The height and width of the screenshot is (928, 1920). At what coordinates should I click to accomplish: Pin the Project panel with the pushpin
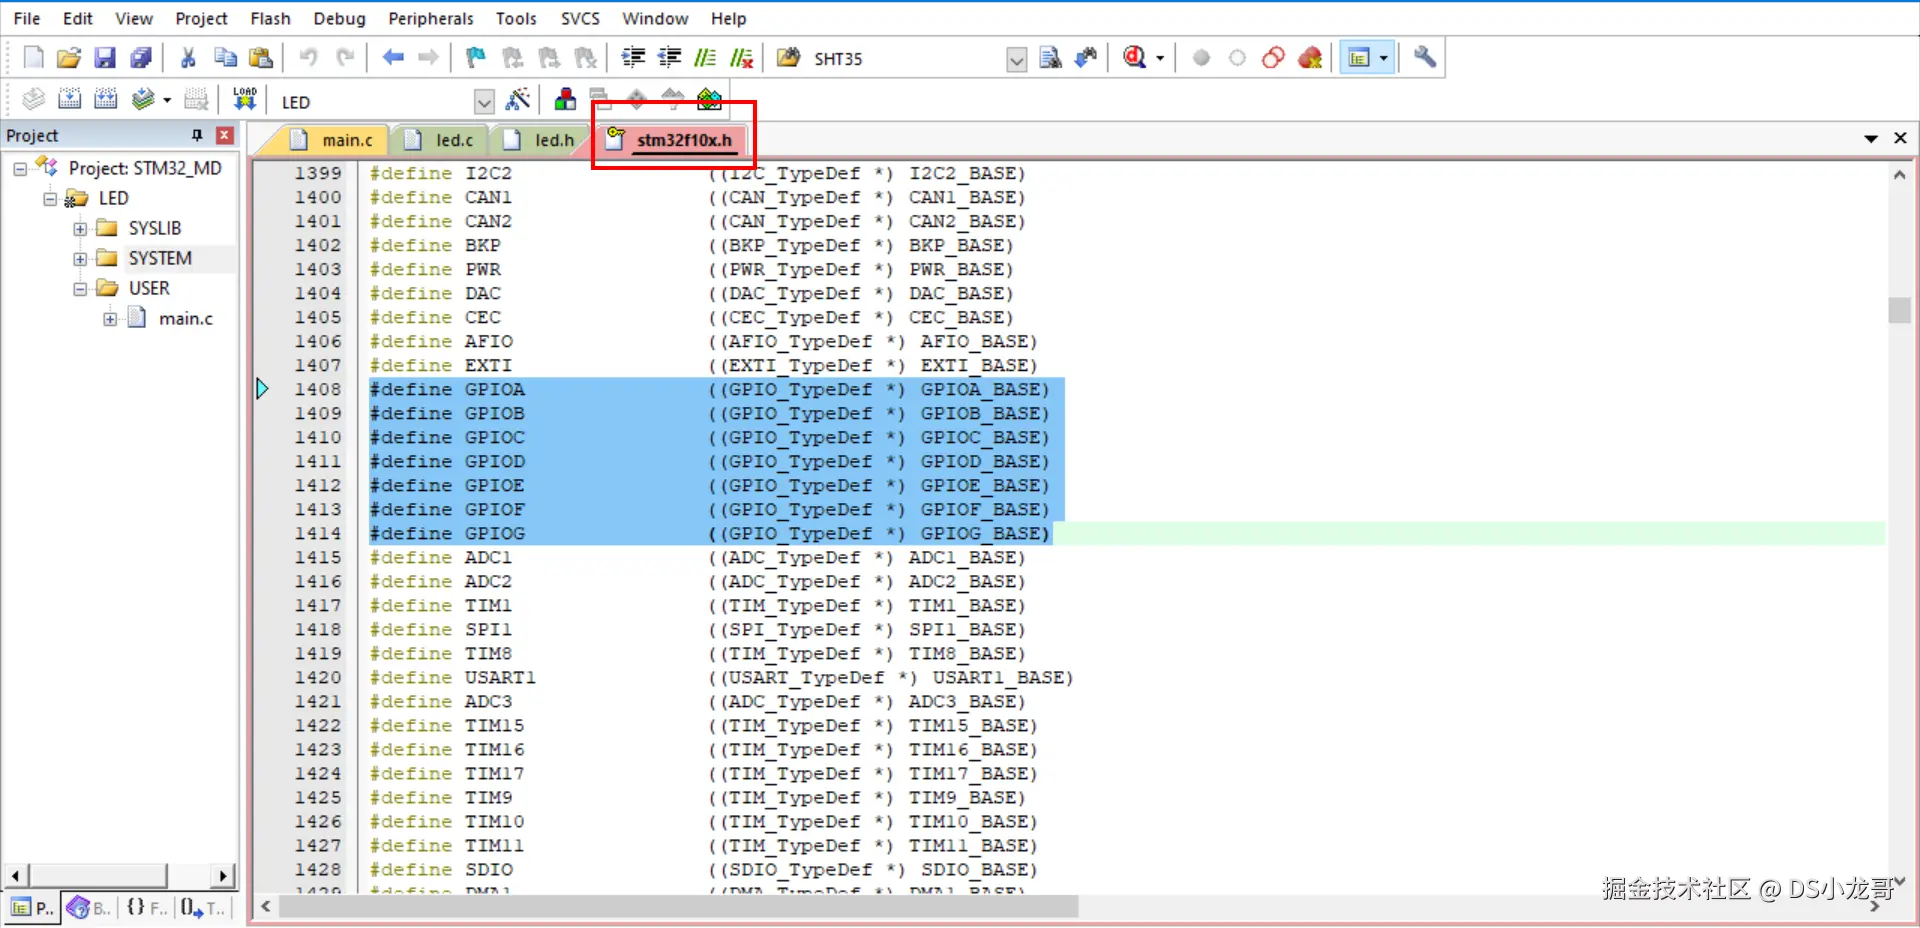(197, 135)
